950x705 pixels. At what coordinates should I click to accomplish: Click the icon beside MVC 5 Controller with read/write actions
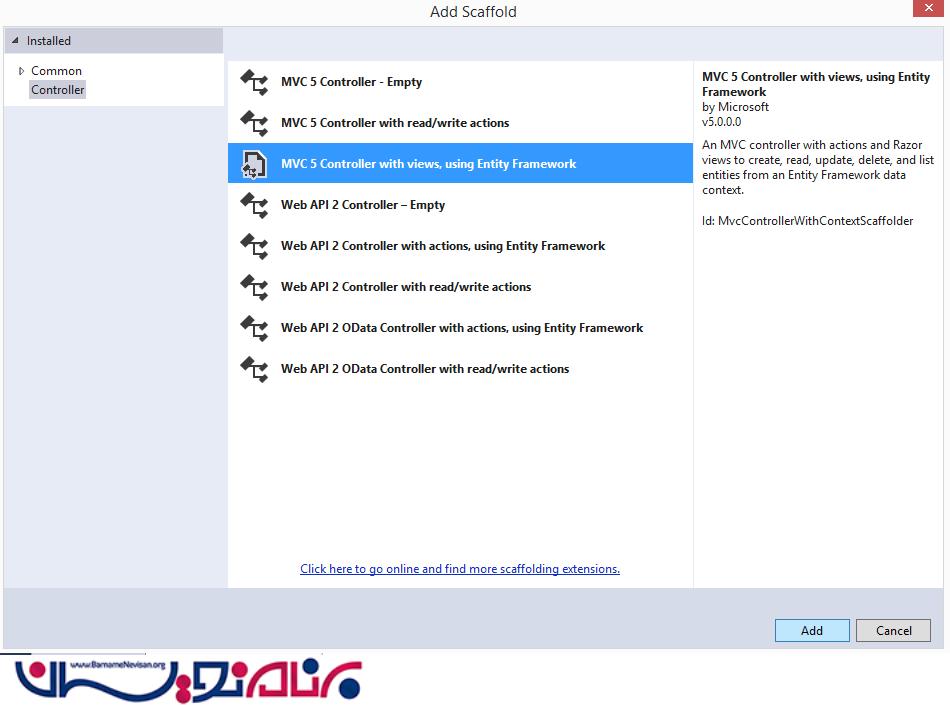coord(254,123)
